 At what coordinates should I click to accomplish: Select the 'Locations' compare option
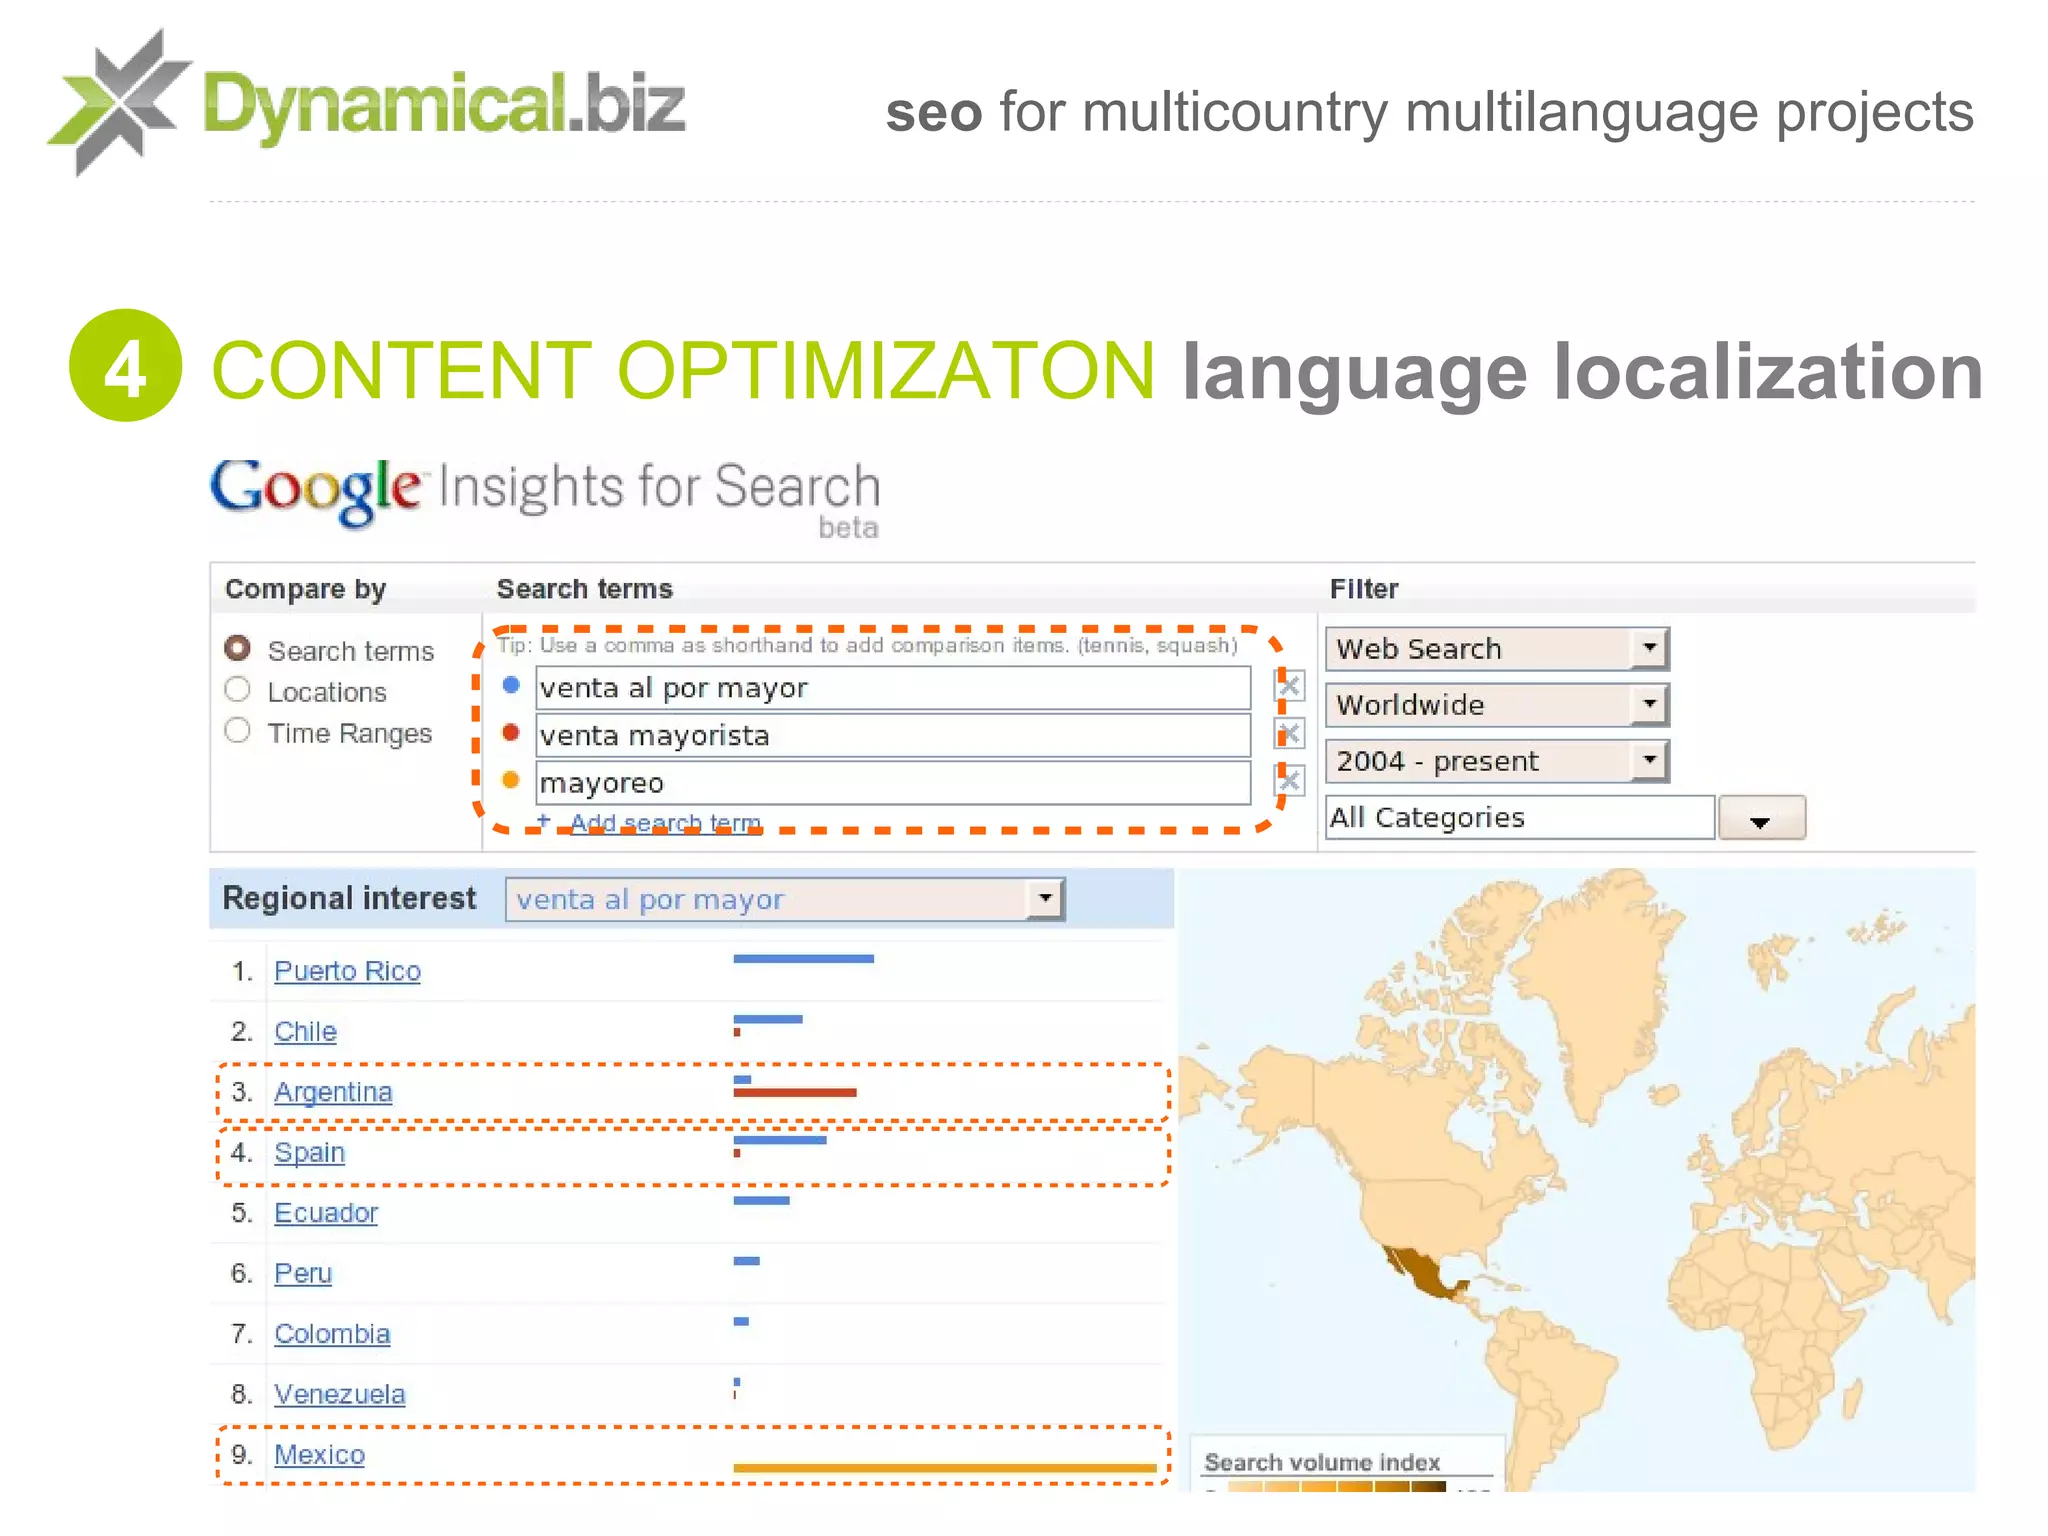pos(237,690)
